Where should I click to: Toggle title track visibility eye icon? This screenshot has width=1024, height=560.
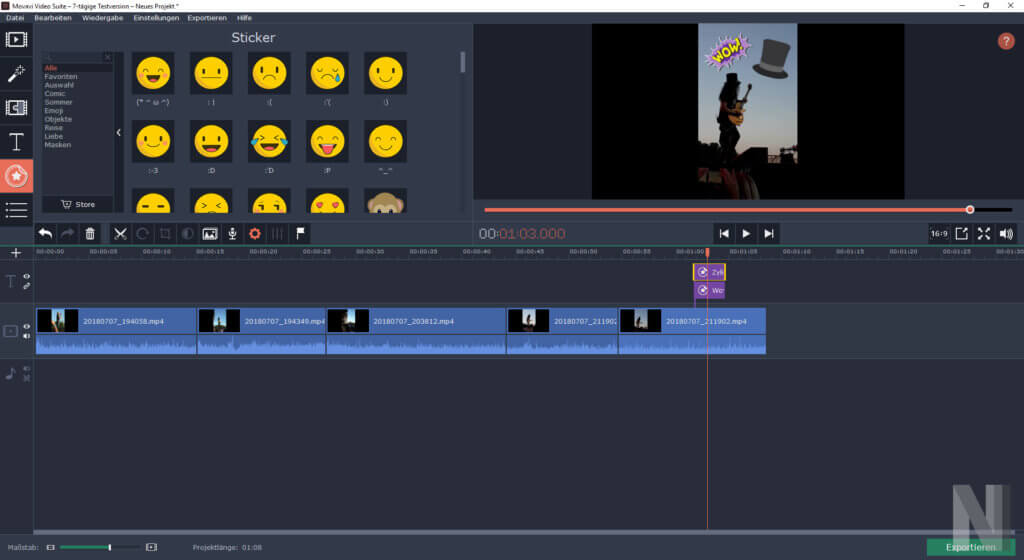point(27,277)
